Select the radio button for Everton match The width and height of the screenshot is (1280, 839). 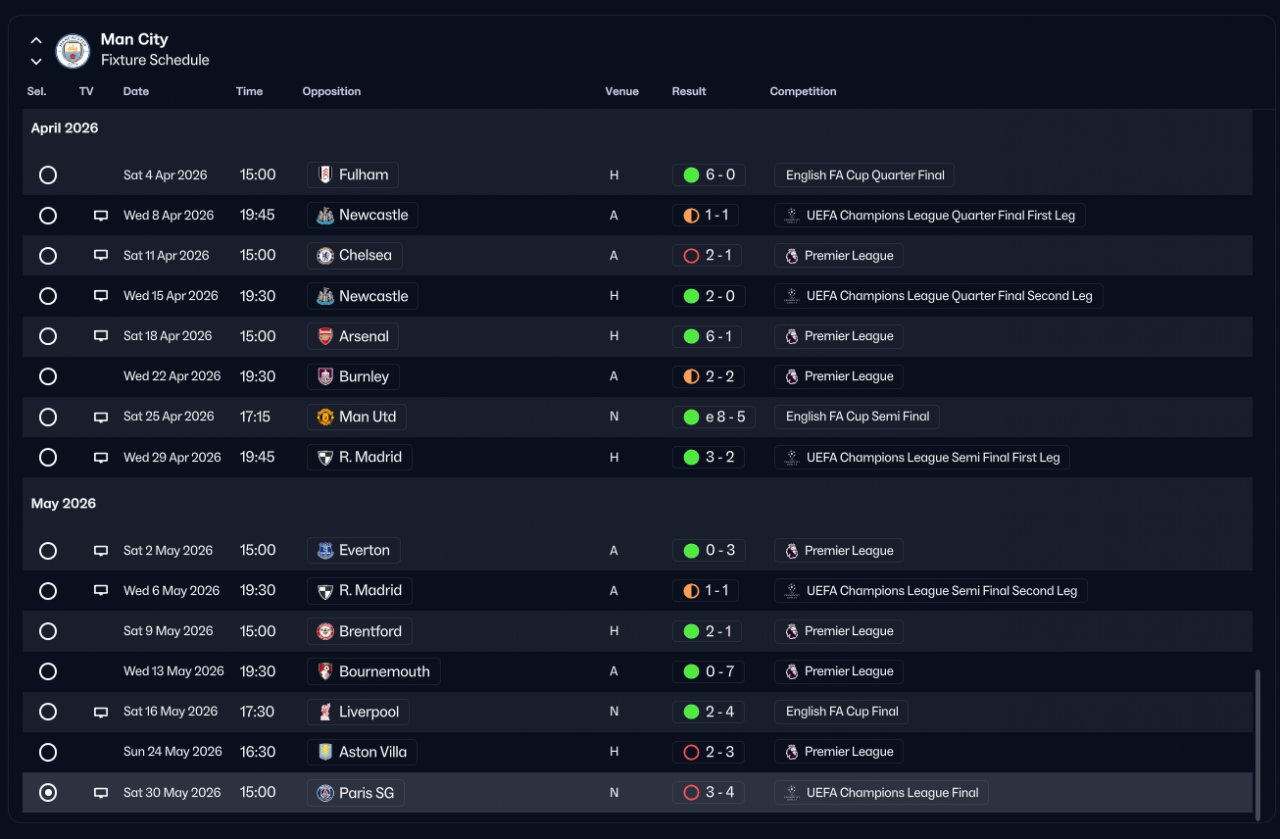coord(48,551)
